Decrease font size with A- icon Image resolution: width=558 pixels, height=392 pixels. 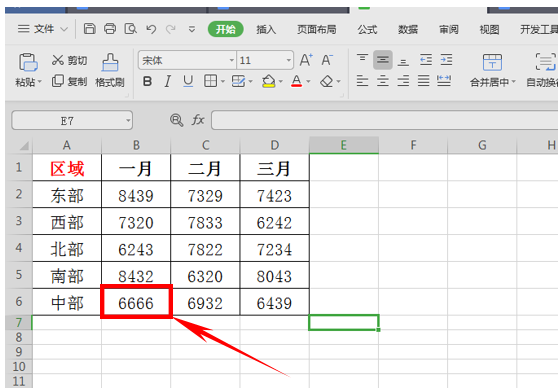pos(327,60)
